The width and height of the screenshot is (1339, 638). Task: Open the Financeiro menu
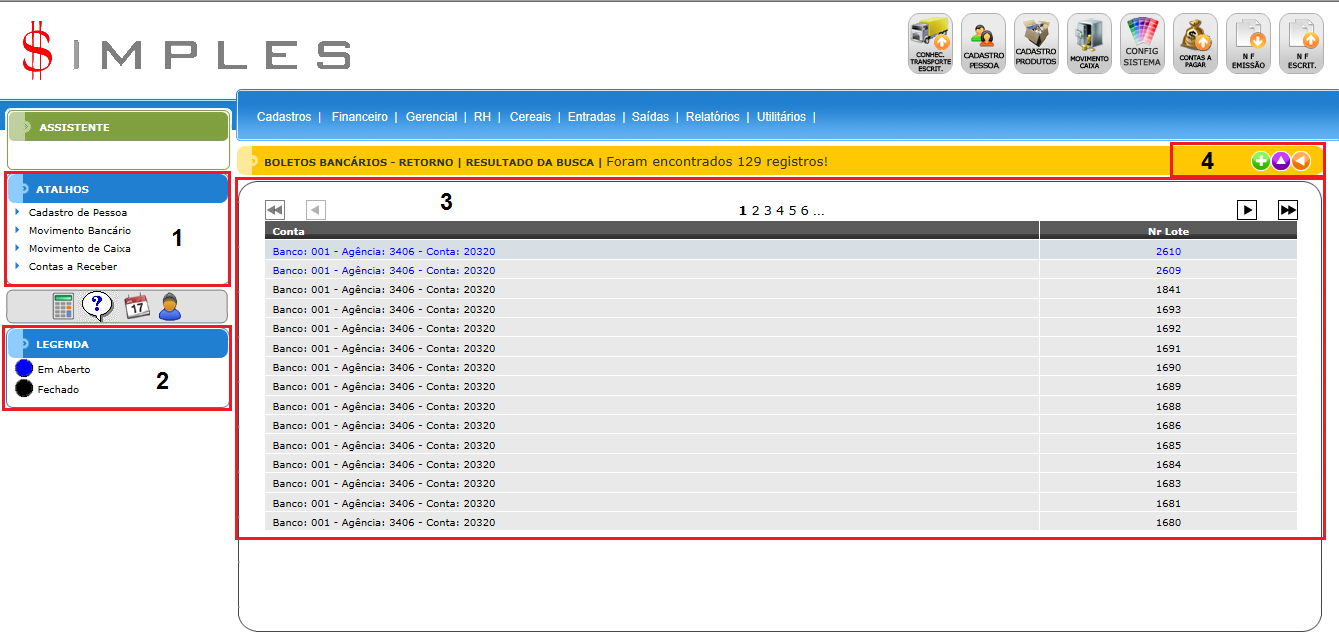[359, 117]
